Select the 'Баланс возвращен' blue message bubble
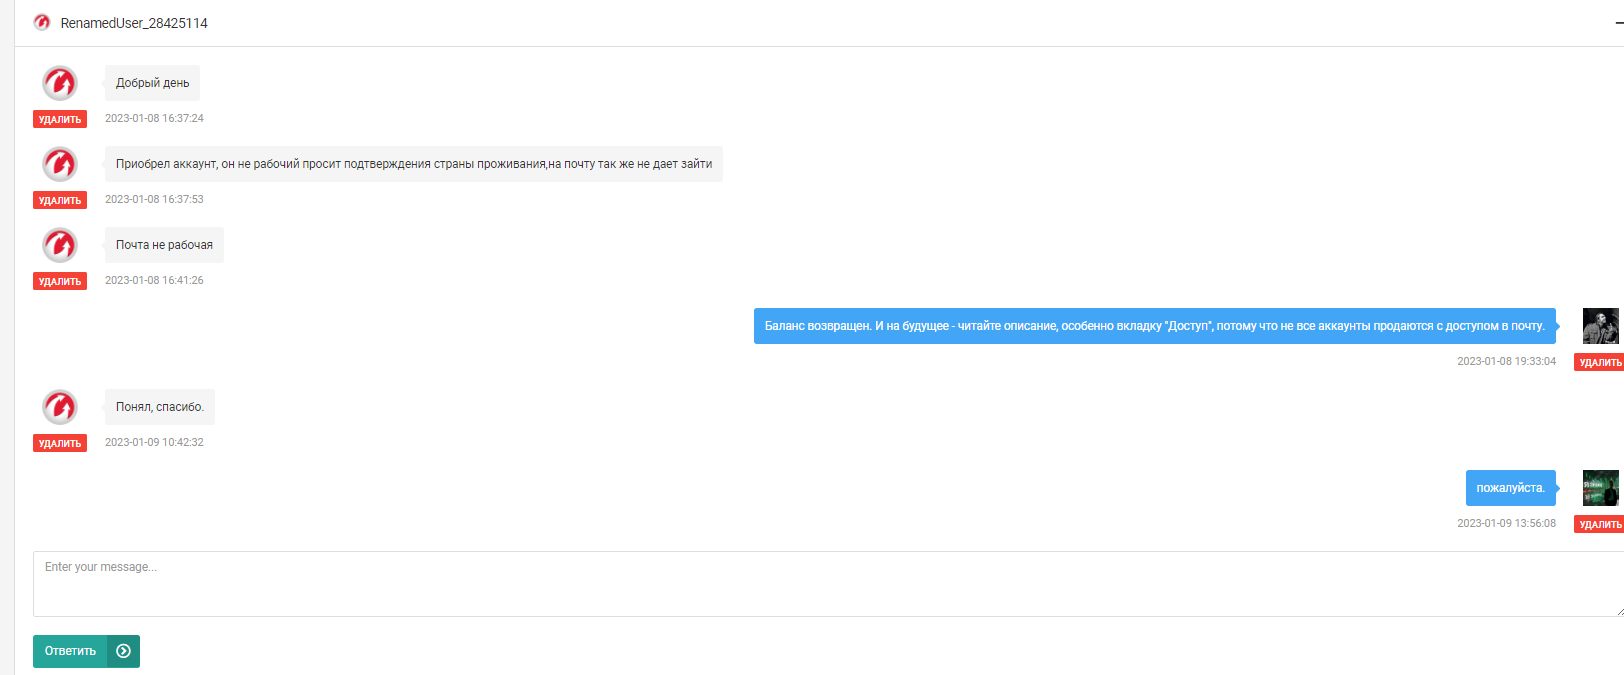 coord(1154,326)
